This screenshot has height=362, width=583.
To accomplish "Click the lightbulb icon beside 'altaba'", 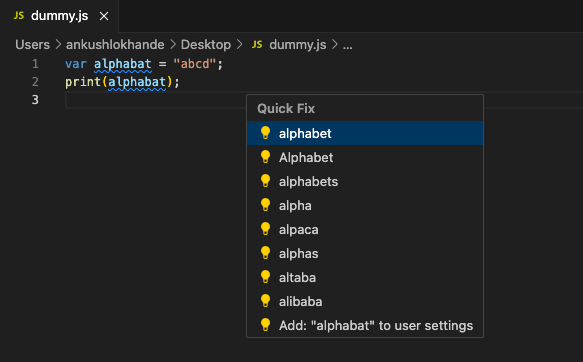I will (265, 277).
